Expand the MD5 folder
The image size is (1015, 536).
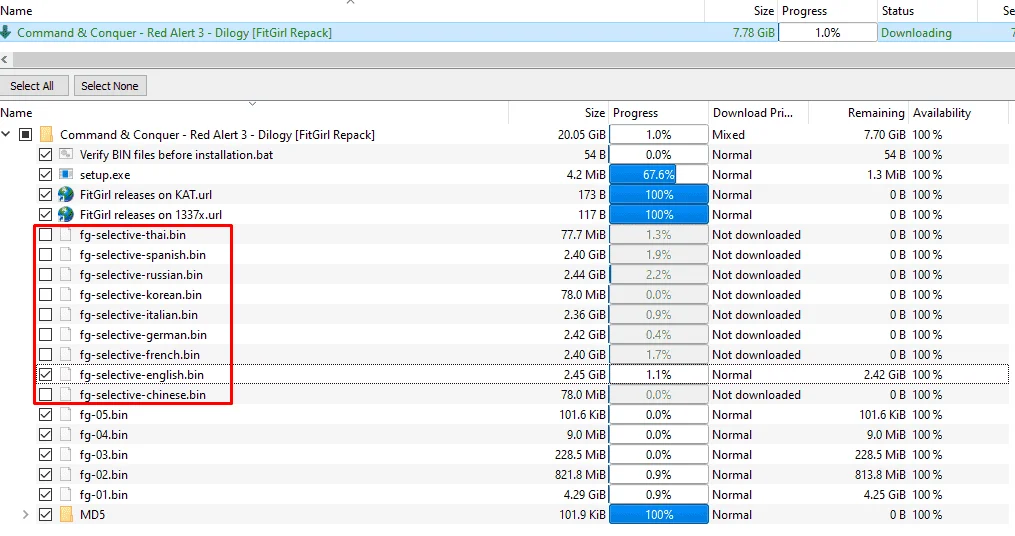pos(25,515)
